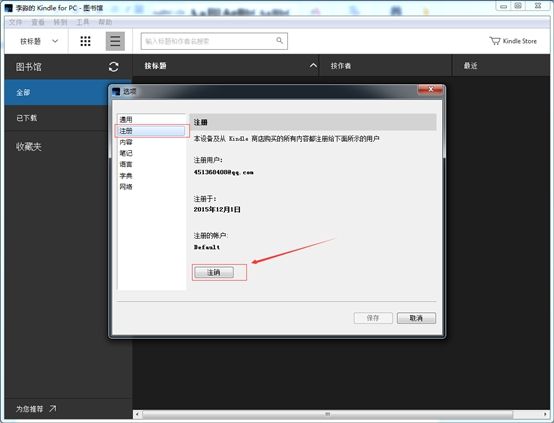
Task: Click the 注销 deregister button
Action: 214,272
